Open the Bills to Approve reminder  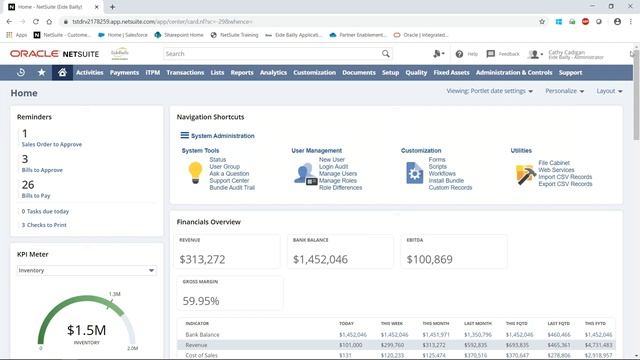(x=42, y=170)
